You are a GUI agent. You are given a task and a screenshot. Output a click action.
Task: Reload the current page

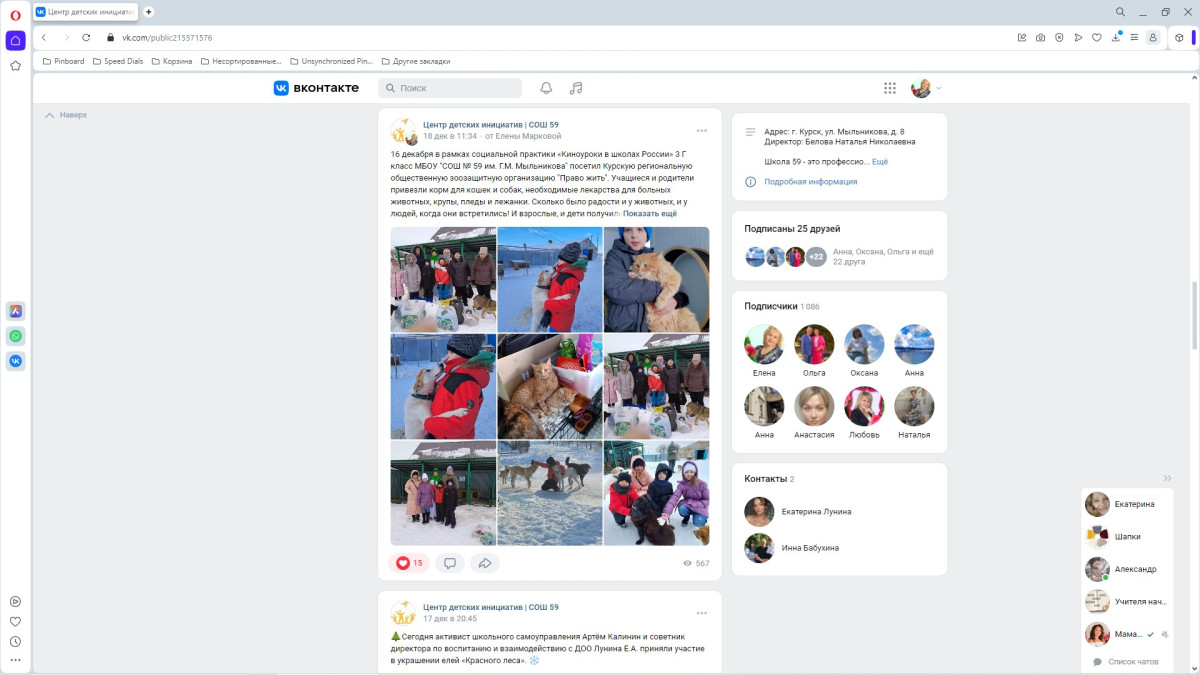tap(86, 37)
